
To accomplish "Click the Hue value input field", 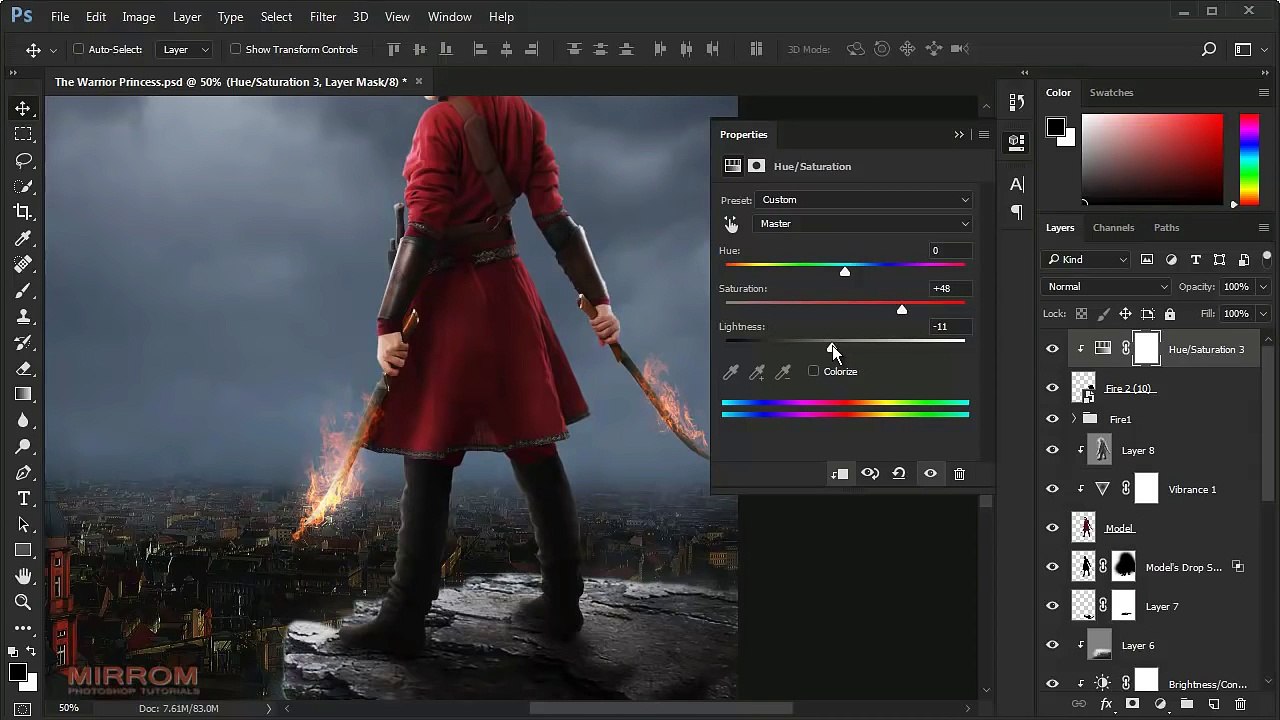I will [x=950, y=251].
